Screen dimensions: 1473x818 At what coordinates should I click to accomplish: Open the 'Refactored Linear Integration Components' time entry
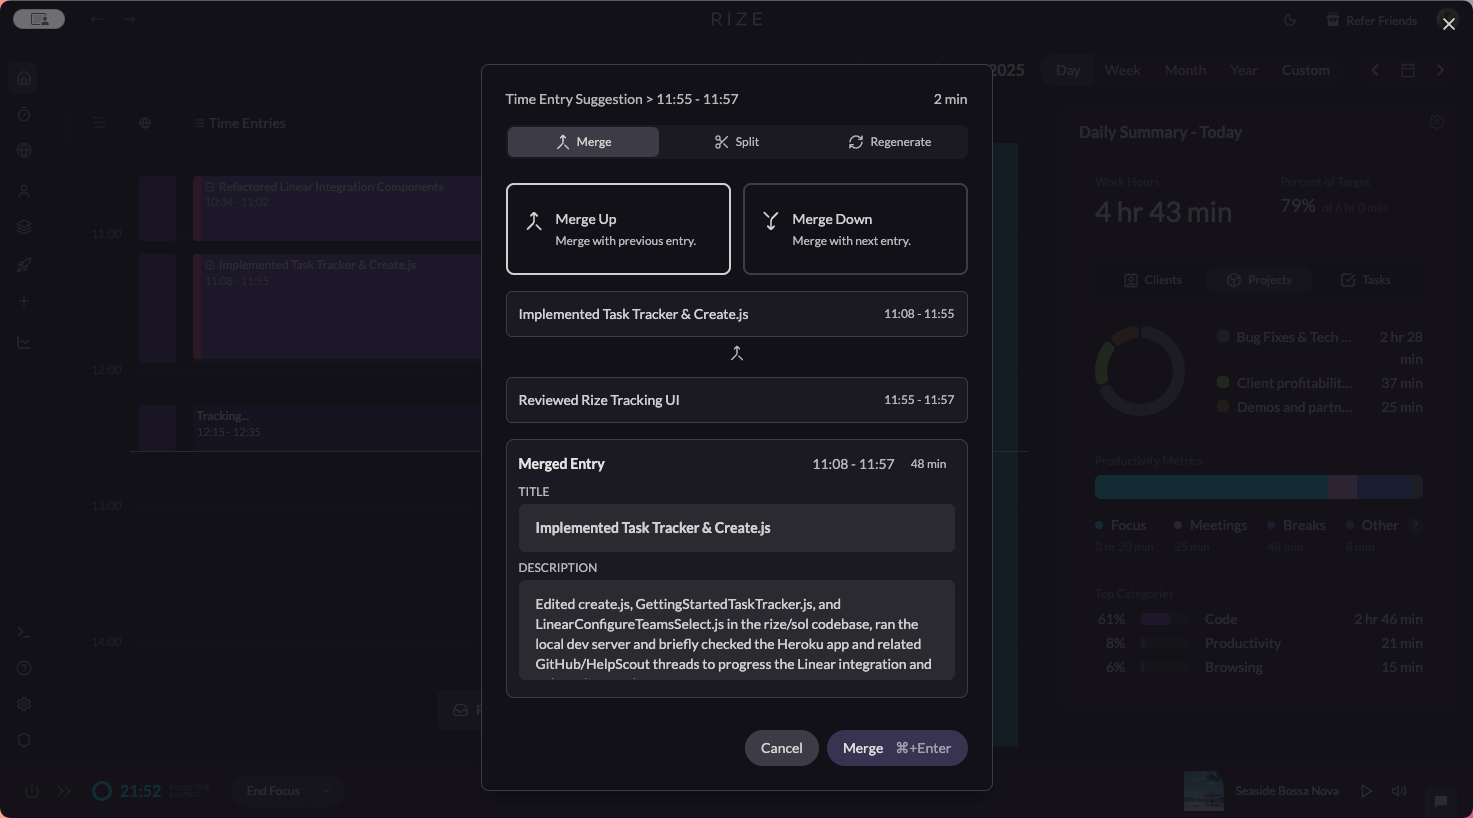(337, 208)
